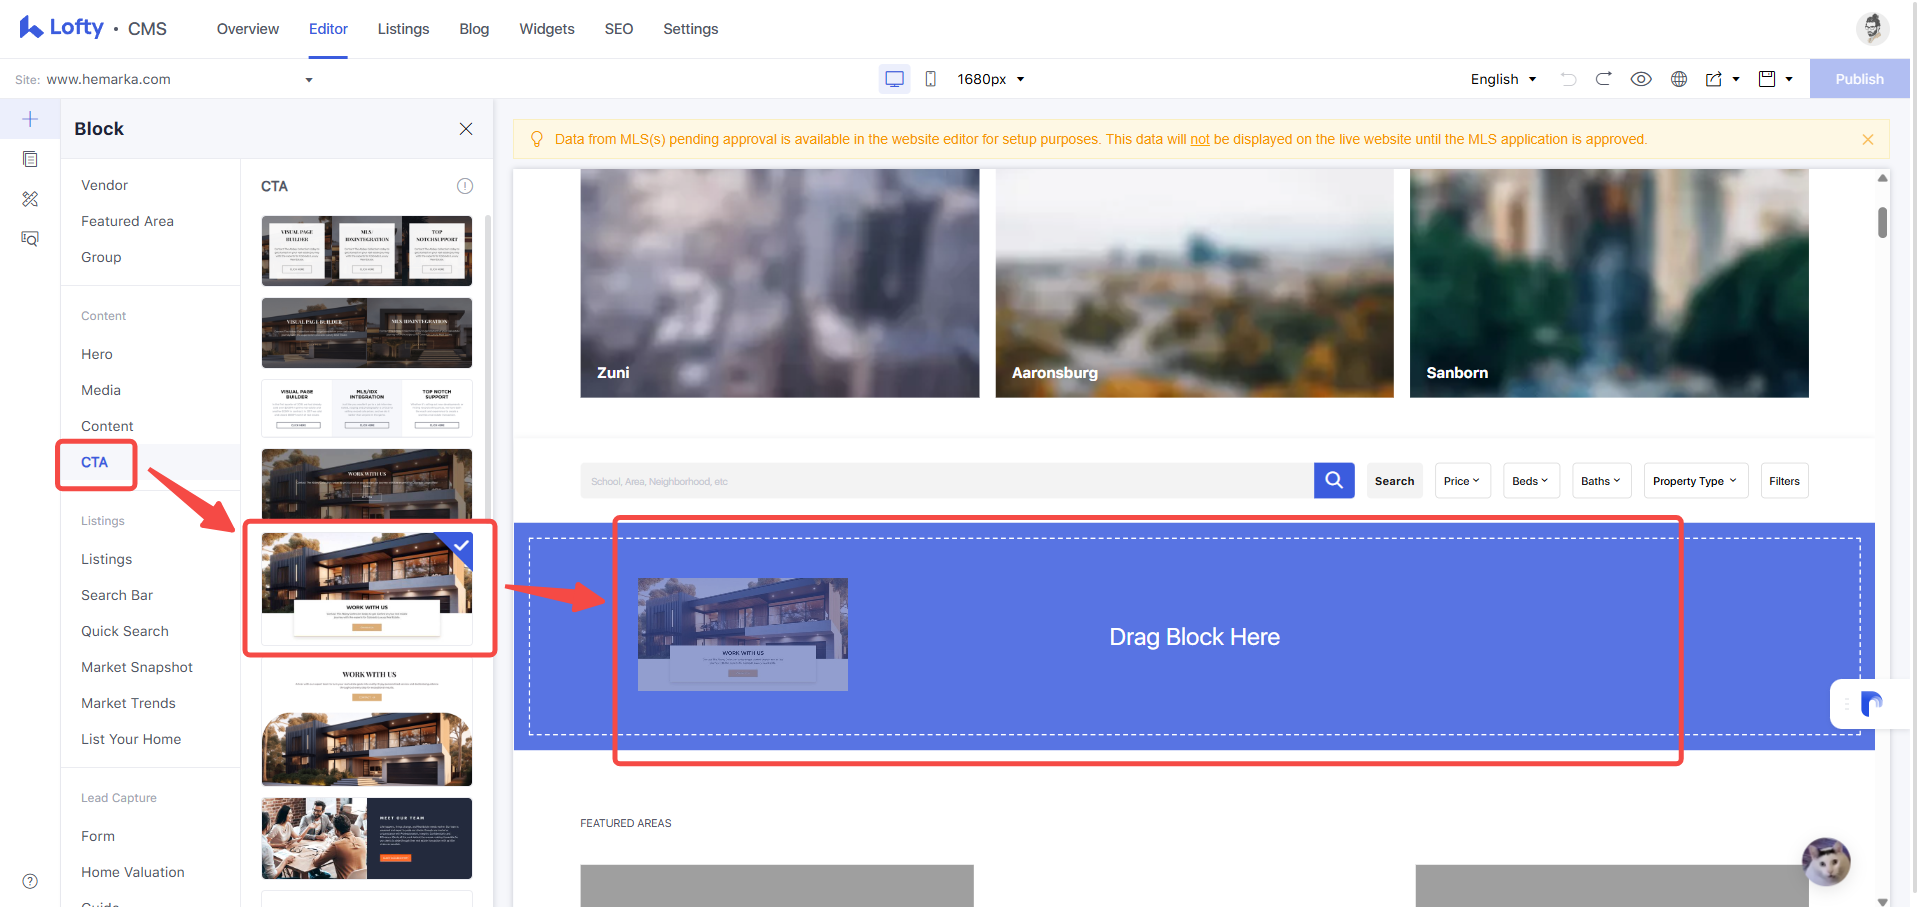This screenshot has height=907, width=1919.
Task: Open the Widgets tab
Action: [547, 29]
